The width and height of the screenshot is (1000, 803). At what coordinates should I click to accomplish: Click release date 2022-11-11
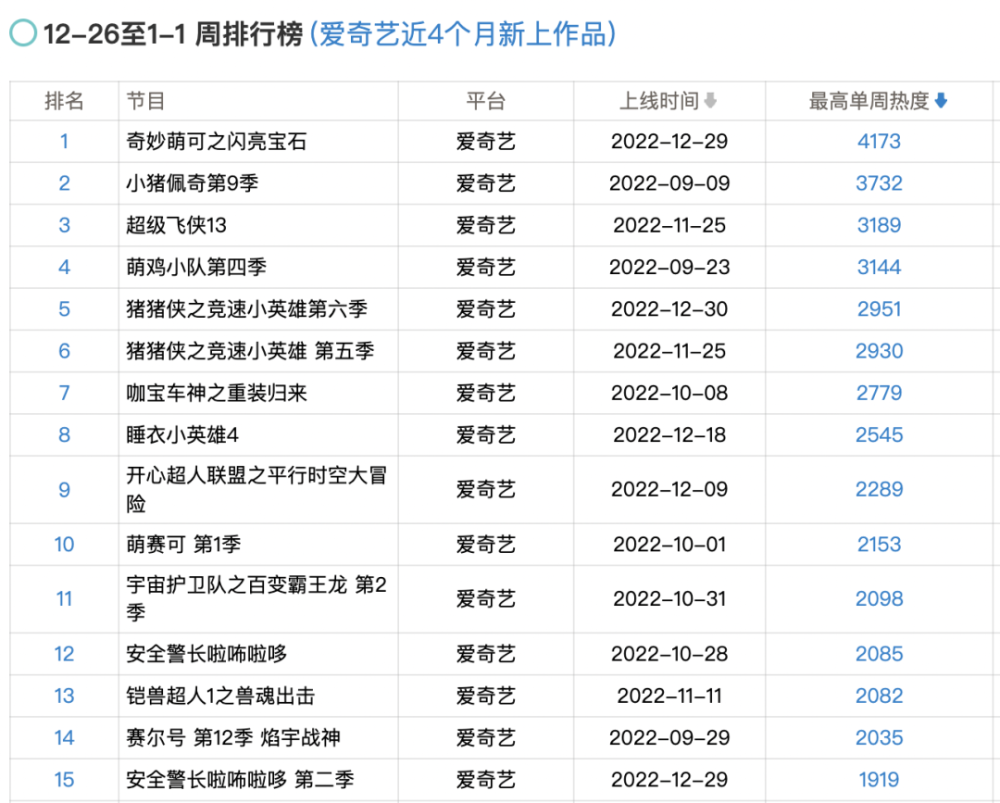click(669, 696)
